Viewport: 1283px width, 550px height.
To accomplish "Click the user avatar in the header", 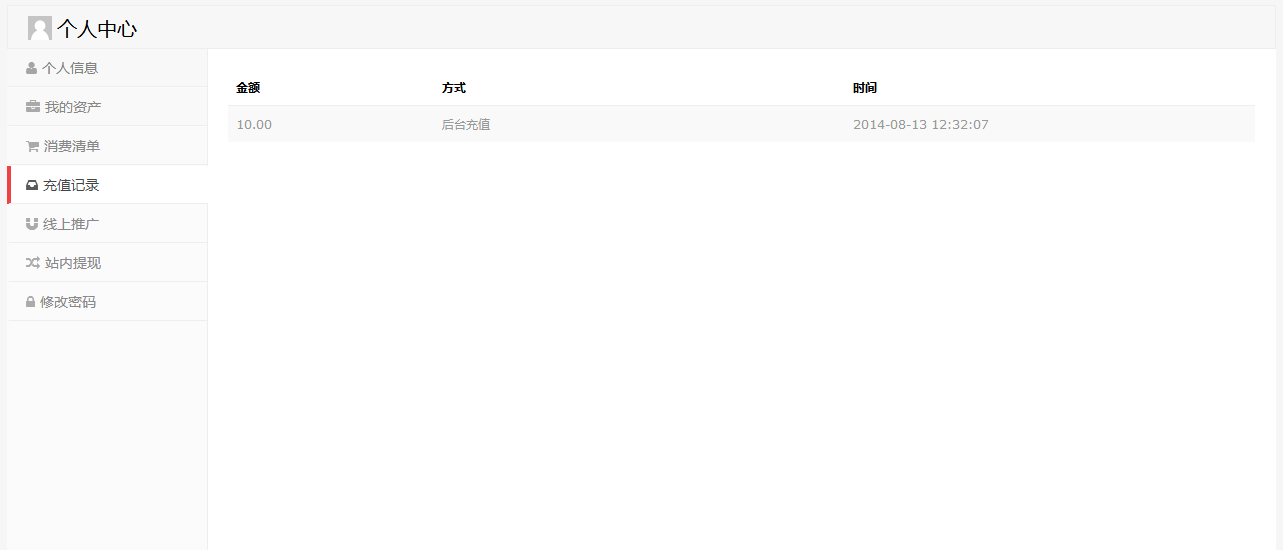I will pyautogui.click(x=40, y=29).
